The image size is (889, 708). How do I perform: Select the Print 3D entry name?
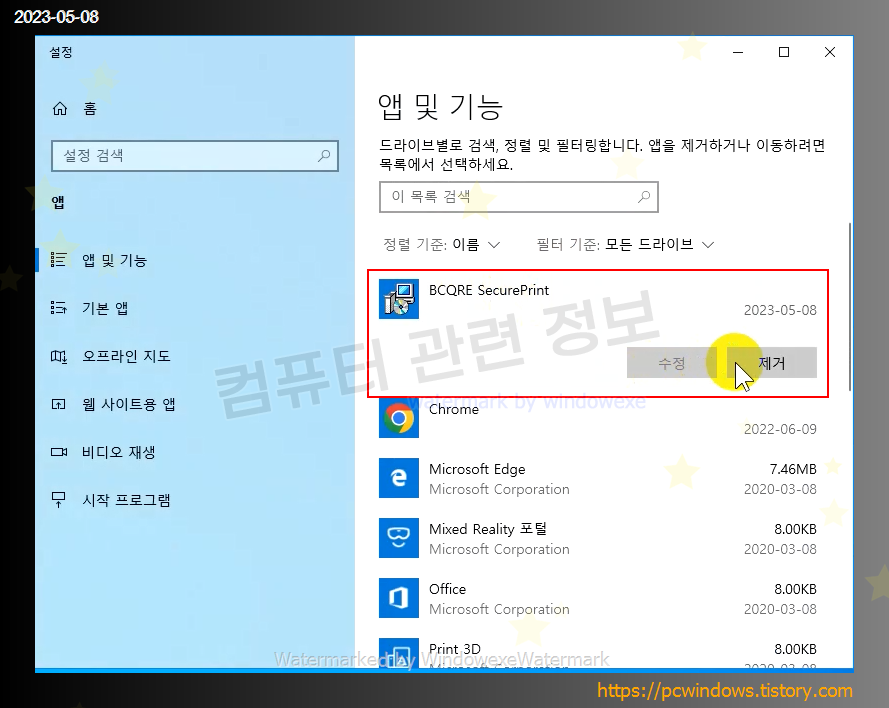pos(455,649)
